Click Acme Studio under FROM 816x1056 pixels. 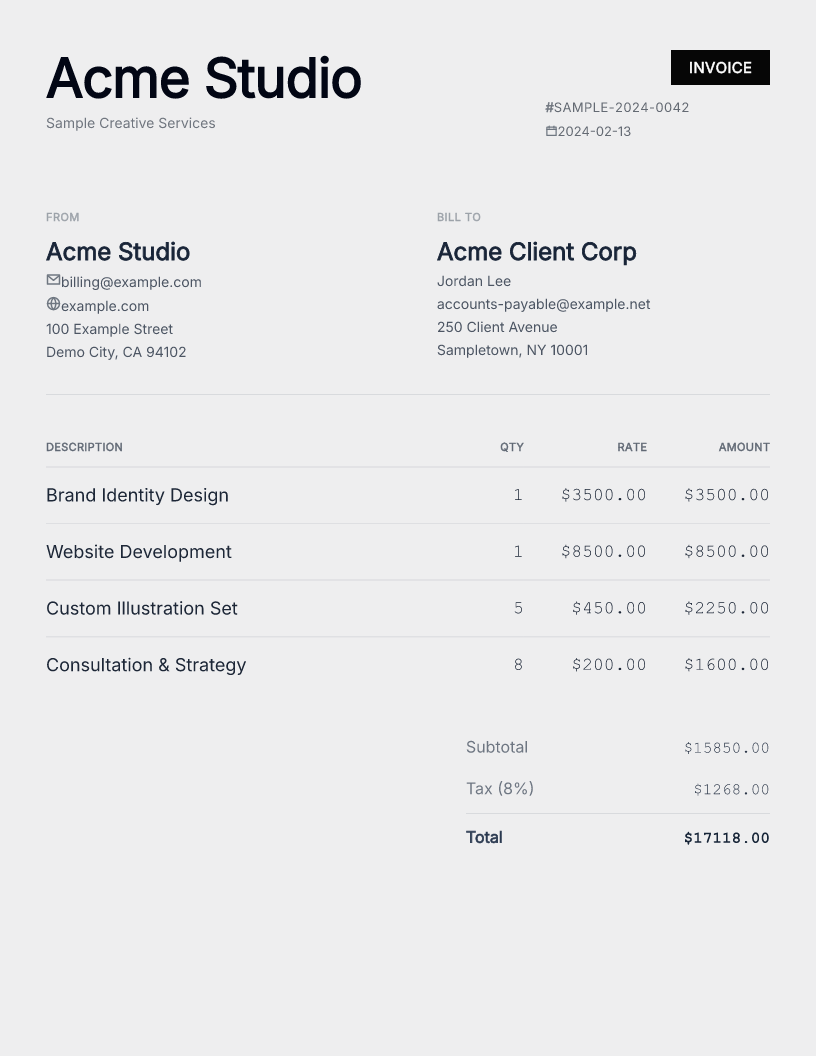pyautogui.click(x=118, y=252)
